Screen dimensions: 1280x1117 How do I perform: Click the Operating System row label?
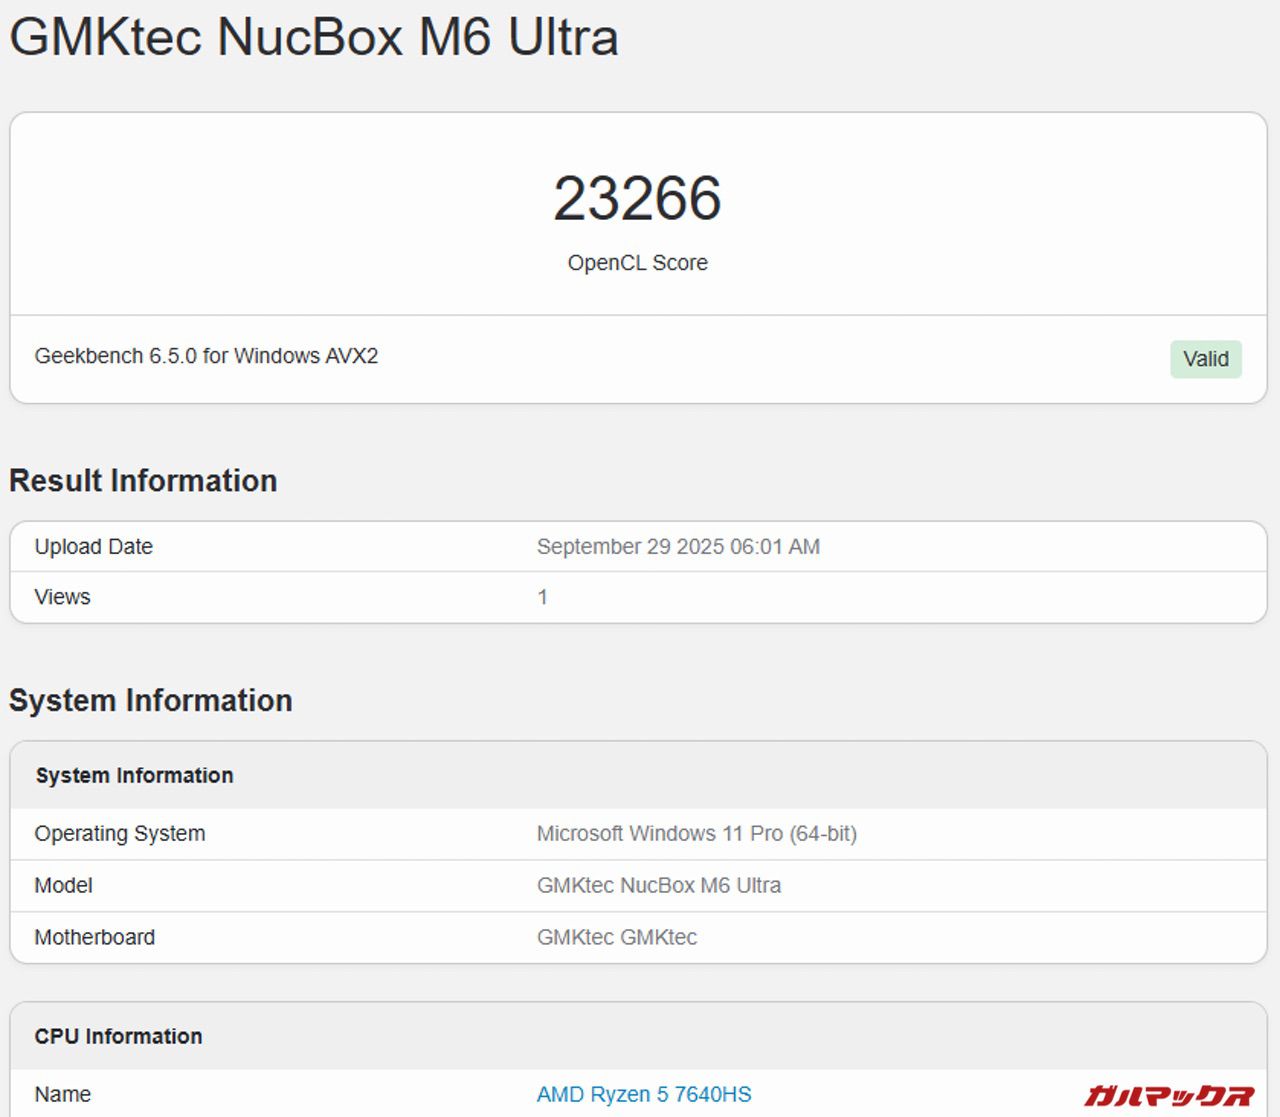(x=119, y=834)
